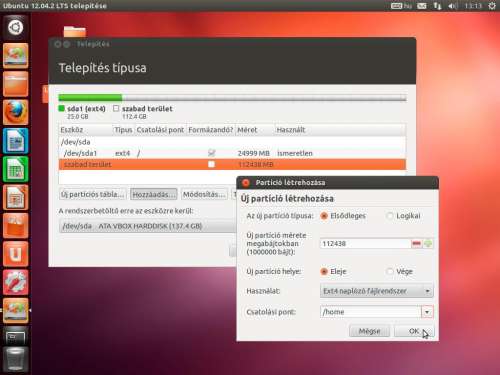Click the ismeretlen used cell

pos(295,153)
